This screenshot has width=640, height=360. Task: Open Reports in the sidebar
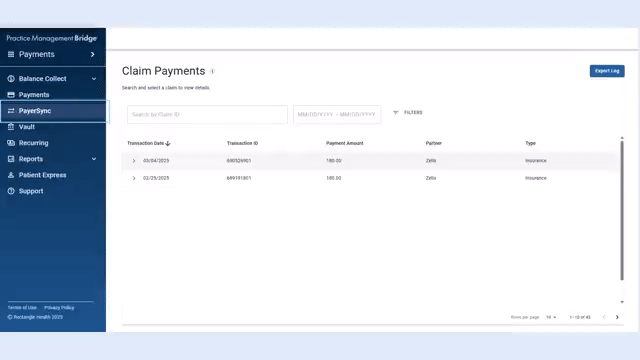click(x=31, y=159)
